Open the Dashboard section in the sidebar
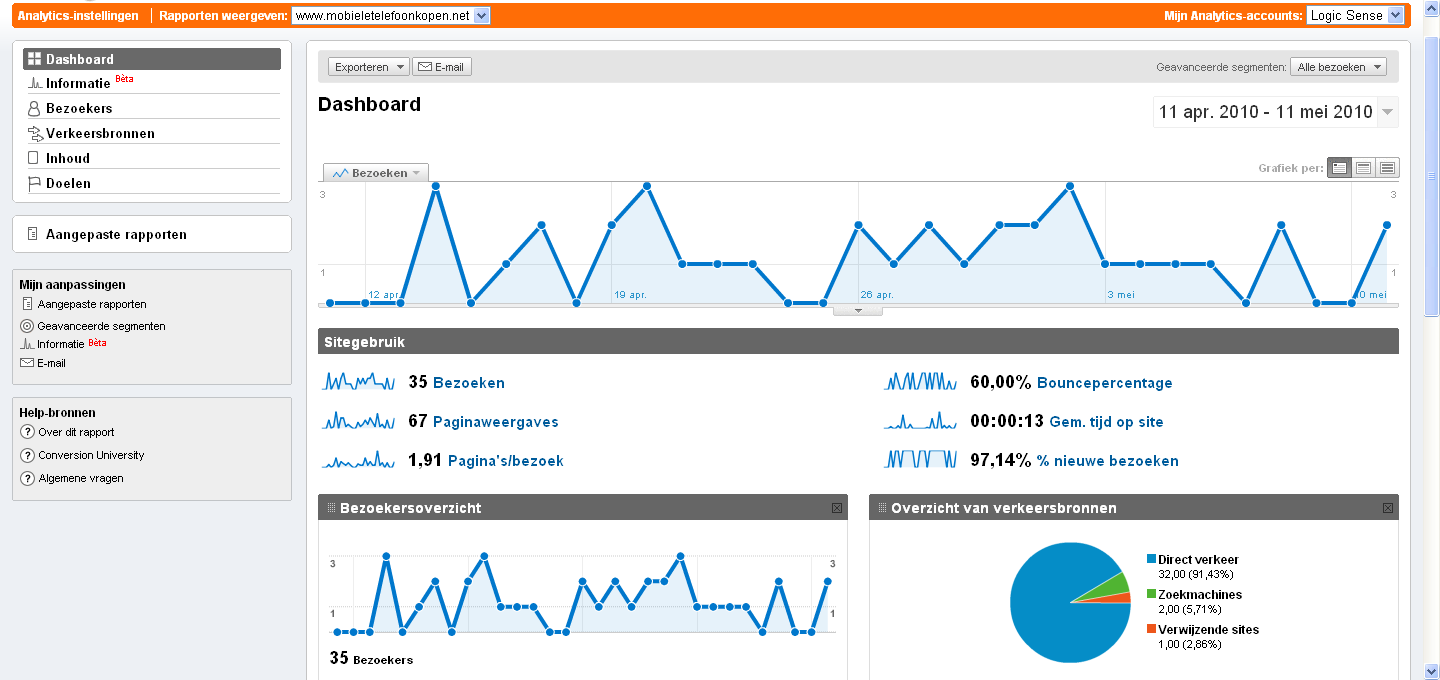 152,59
